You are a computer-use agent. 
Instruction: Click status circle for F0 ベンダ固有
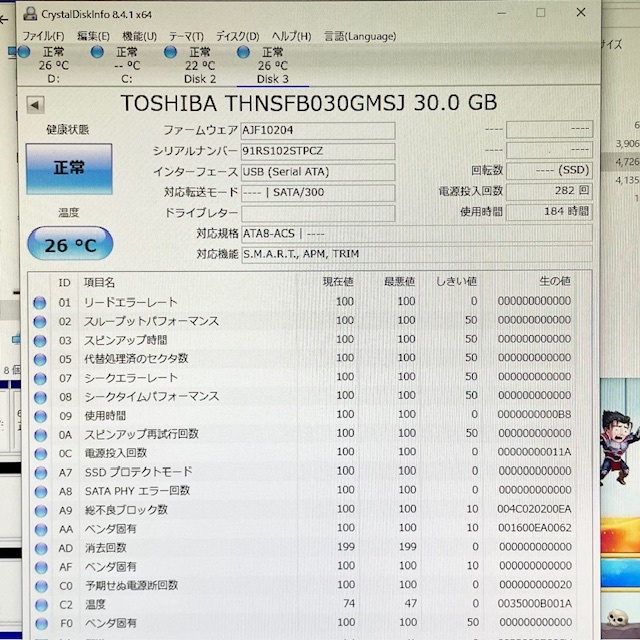point(41,624)
